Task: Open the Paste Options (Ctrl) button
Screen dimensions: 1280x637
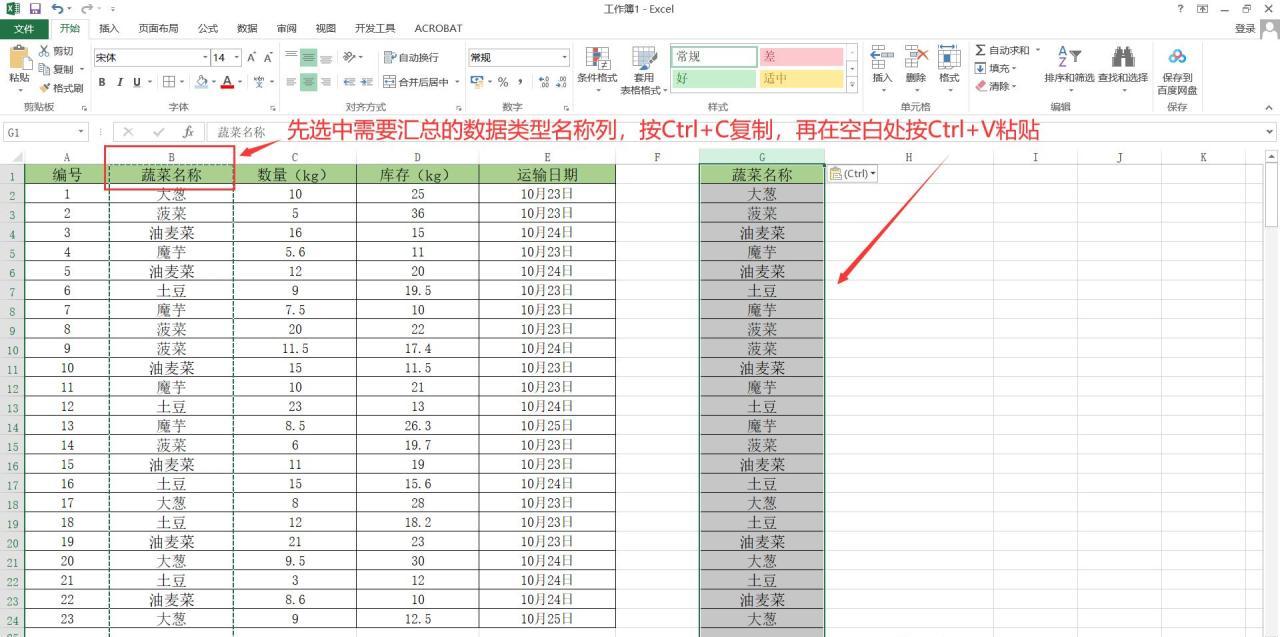Action: [853, 174]
